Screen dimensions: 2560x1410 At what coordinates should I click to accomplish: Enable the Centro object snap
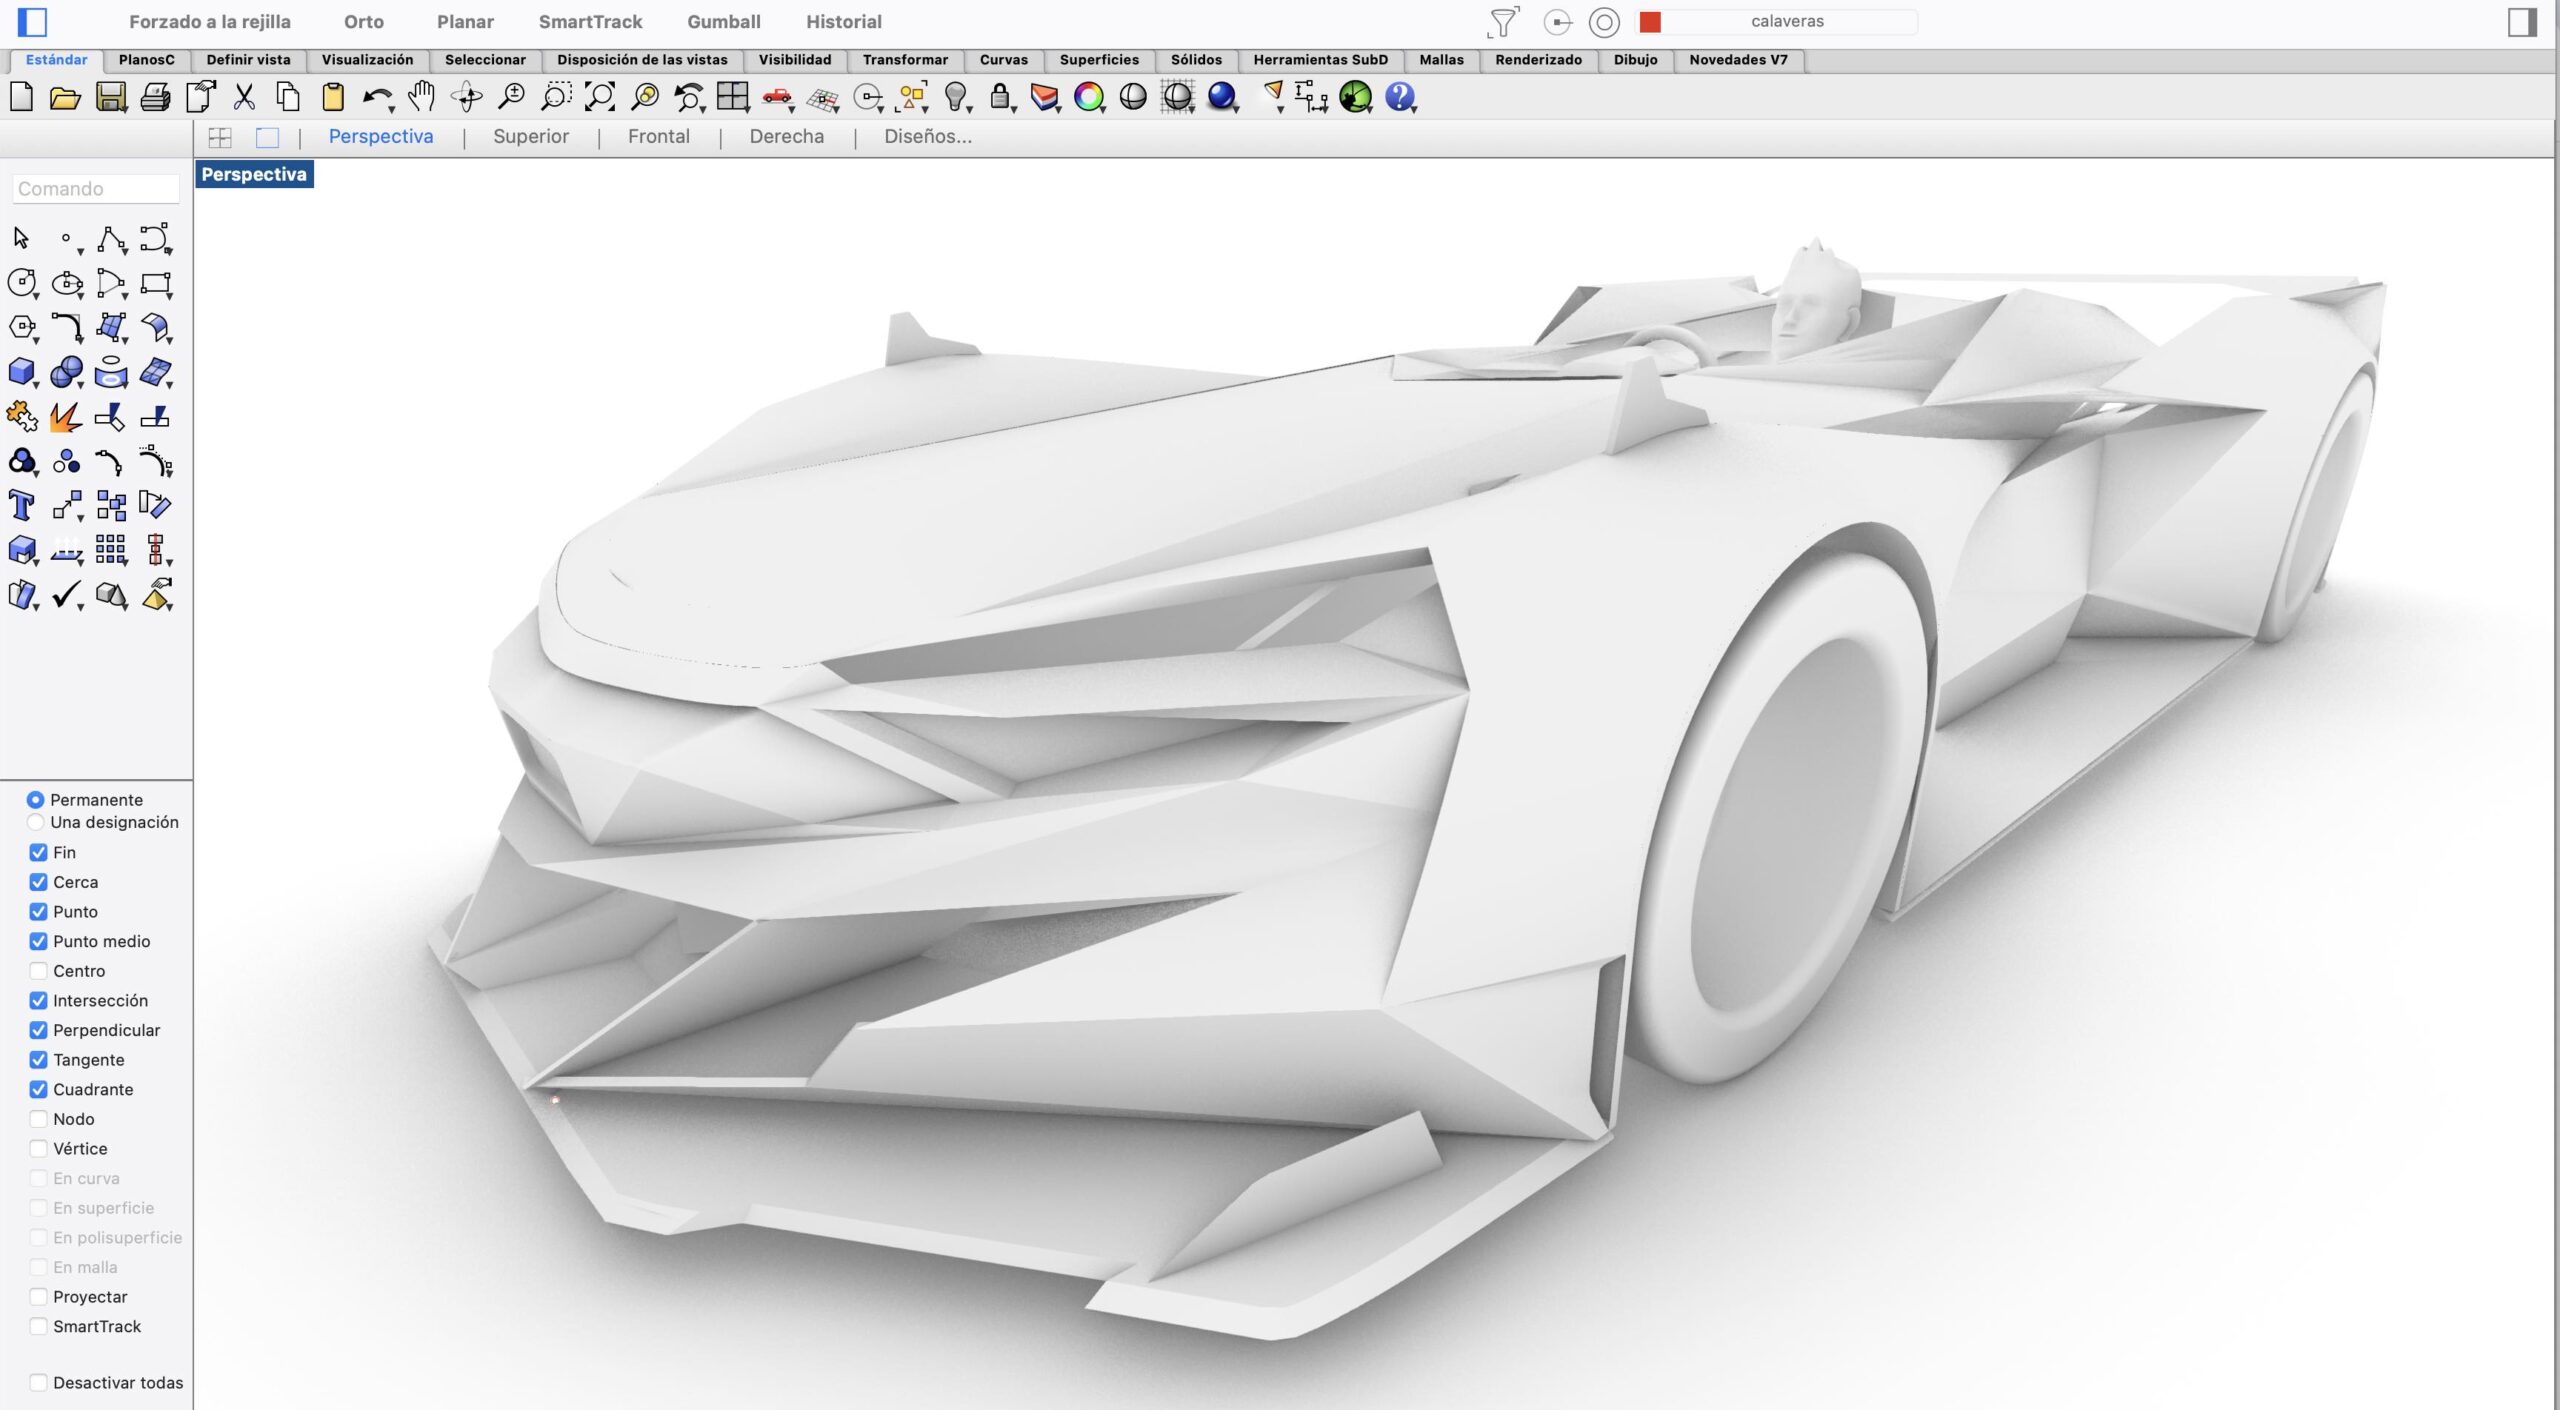(x=38, y=971)
